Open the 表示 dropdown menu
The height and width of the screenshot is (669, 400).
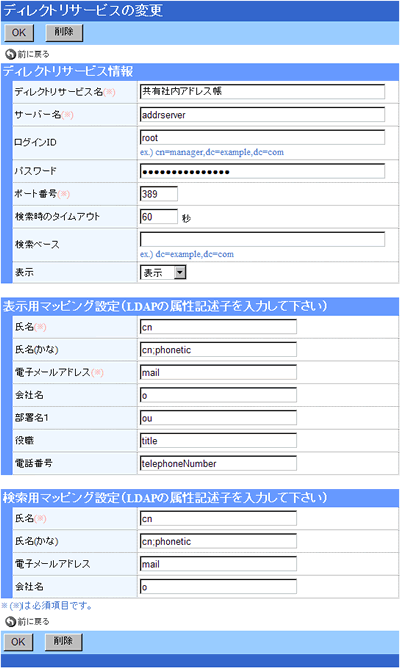[163, 272]
